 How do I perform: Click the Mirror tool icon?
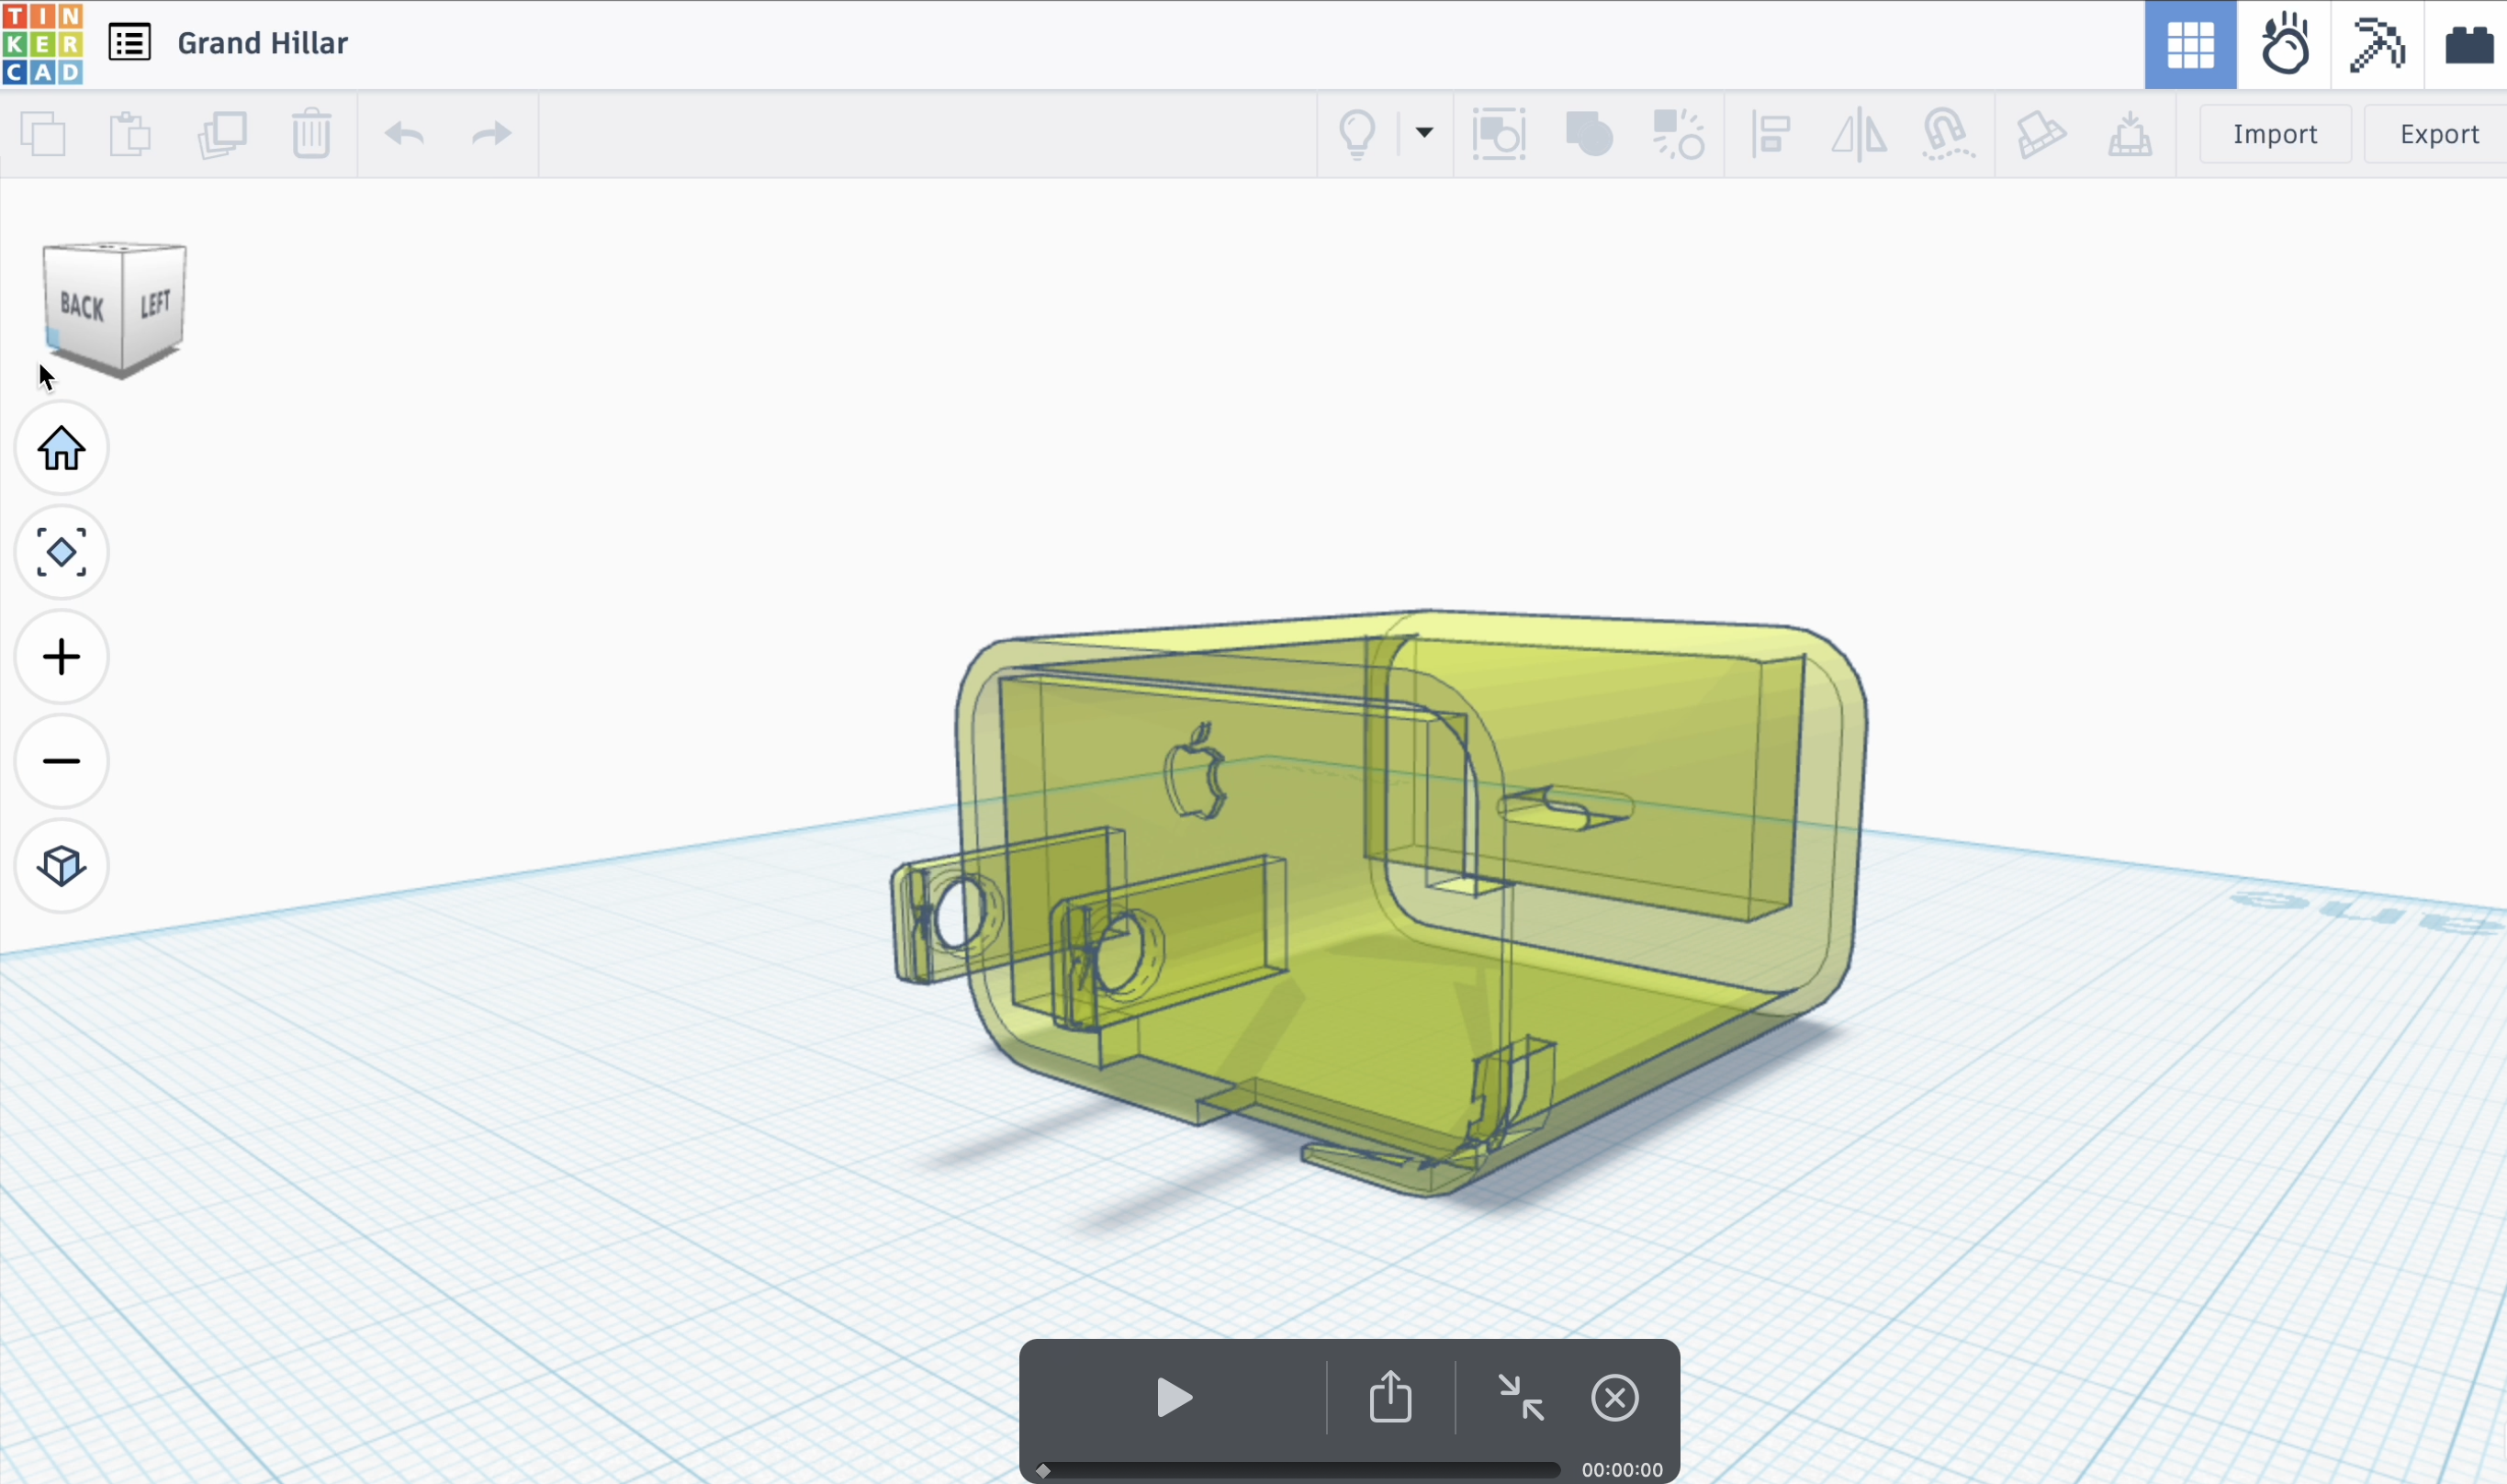click(1858, 134)
